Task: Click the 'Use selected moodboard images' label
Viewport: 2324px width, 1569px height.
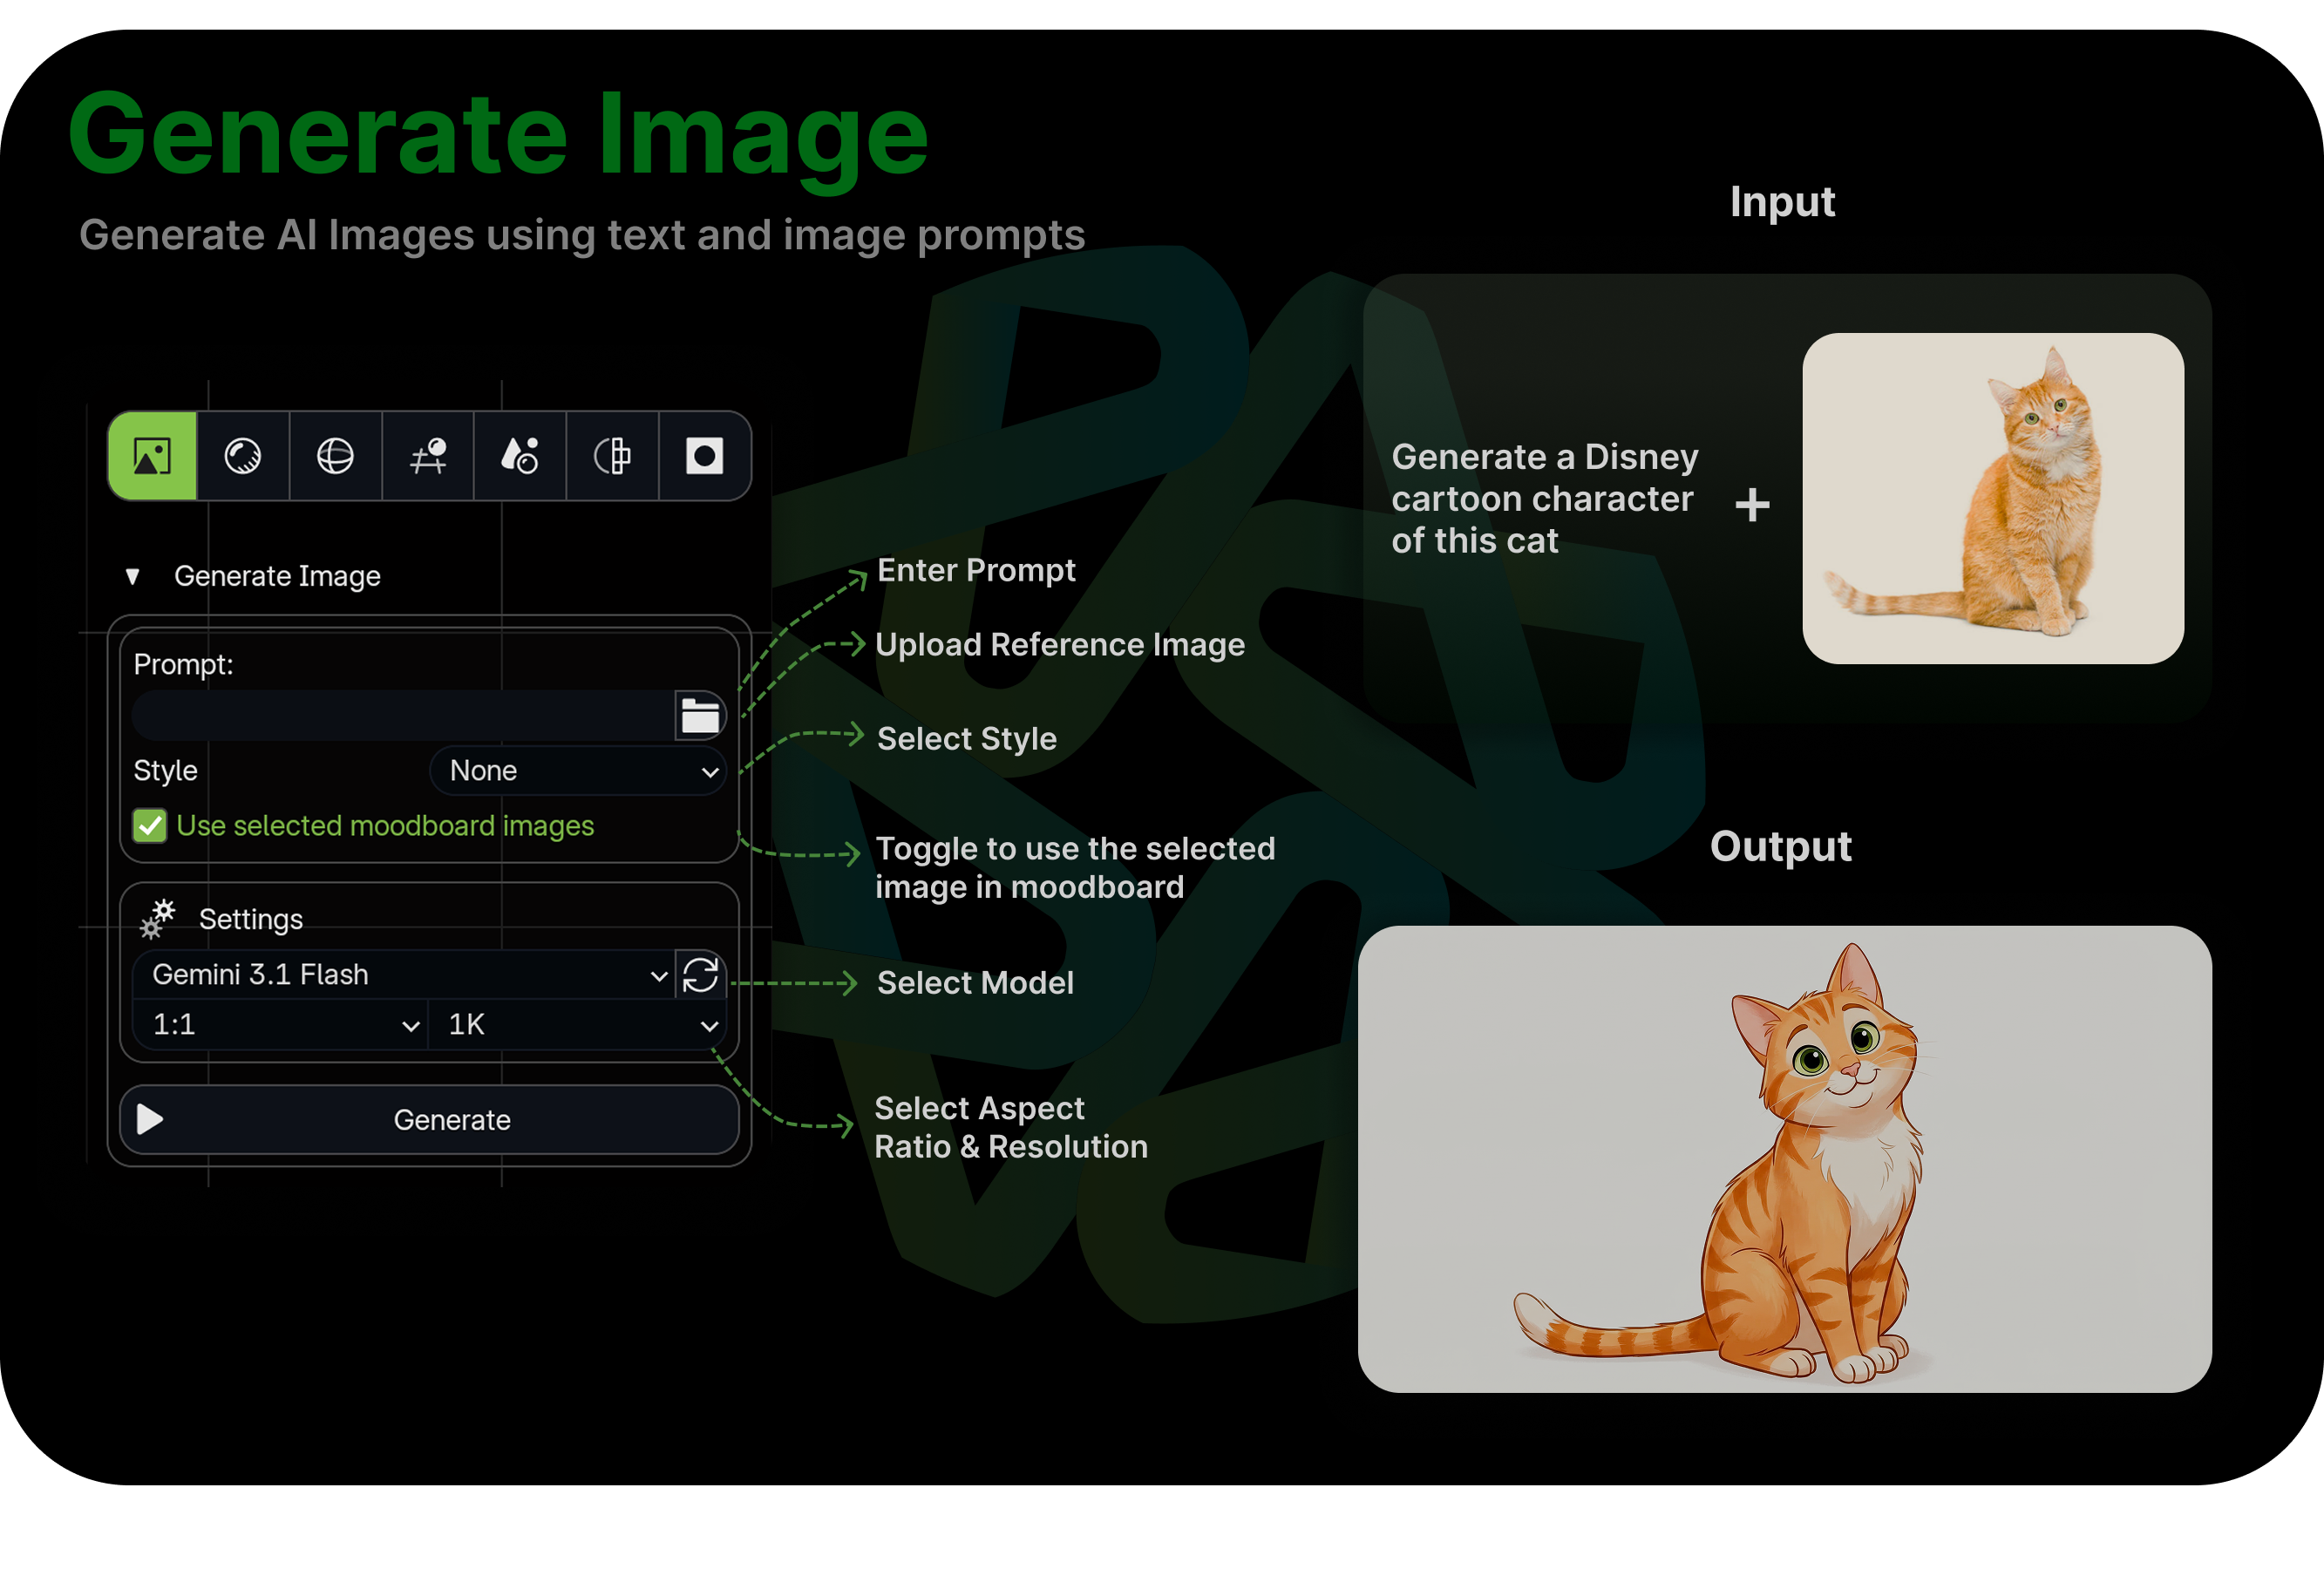Action: tap(385, 826)
